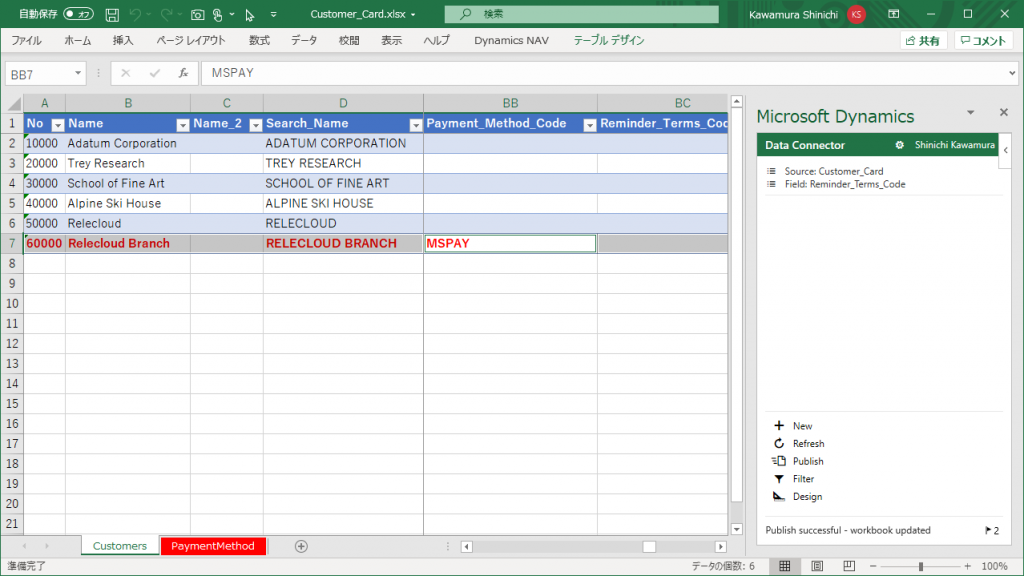
Task: Switch to Page Break Preview icon
Action: pyautogui.click(x=849, y=566)
